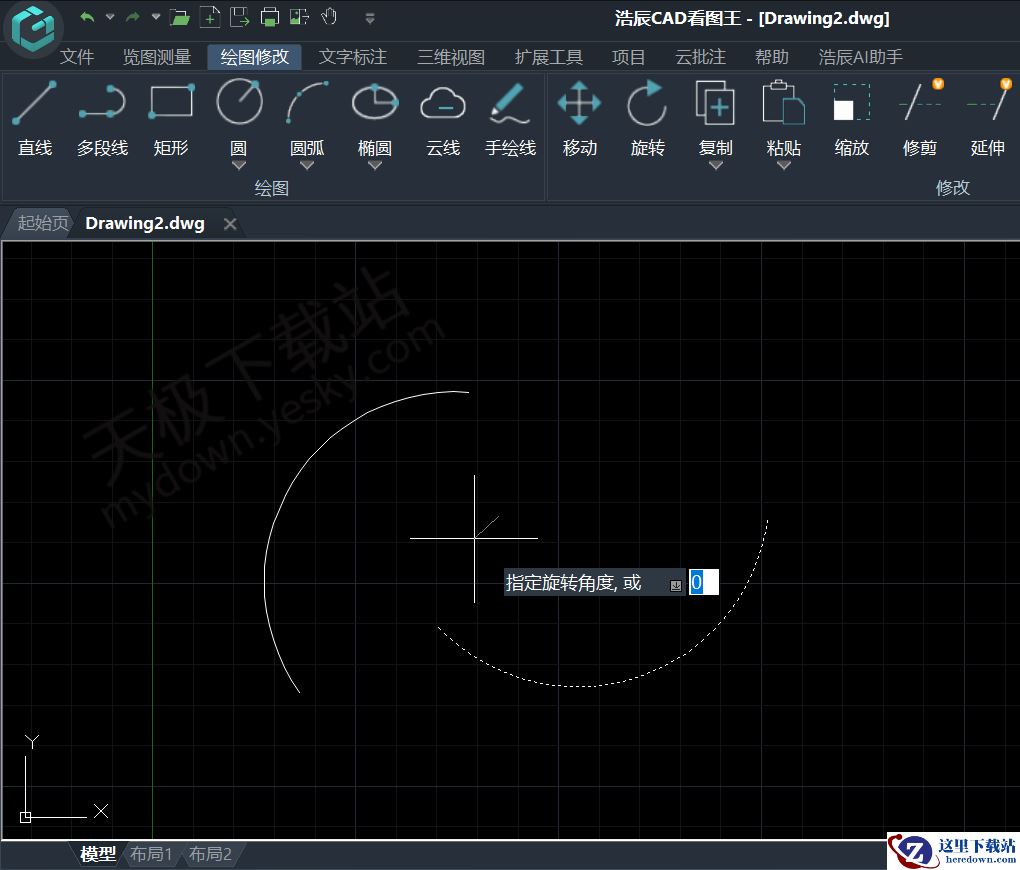
Task: Click the rotation angle input field
Action: click(703, 582)
